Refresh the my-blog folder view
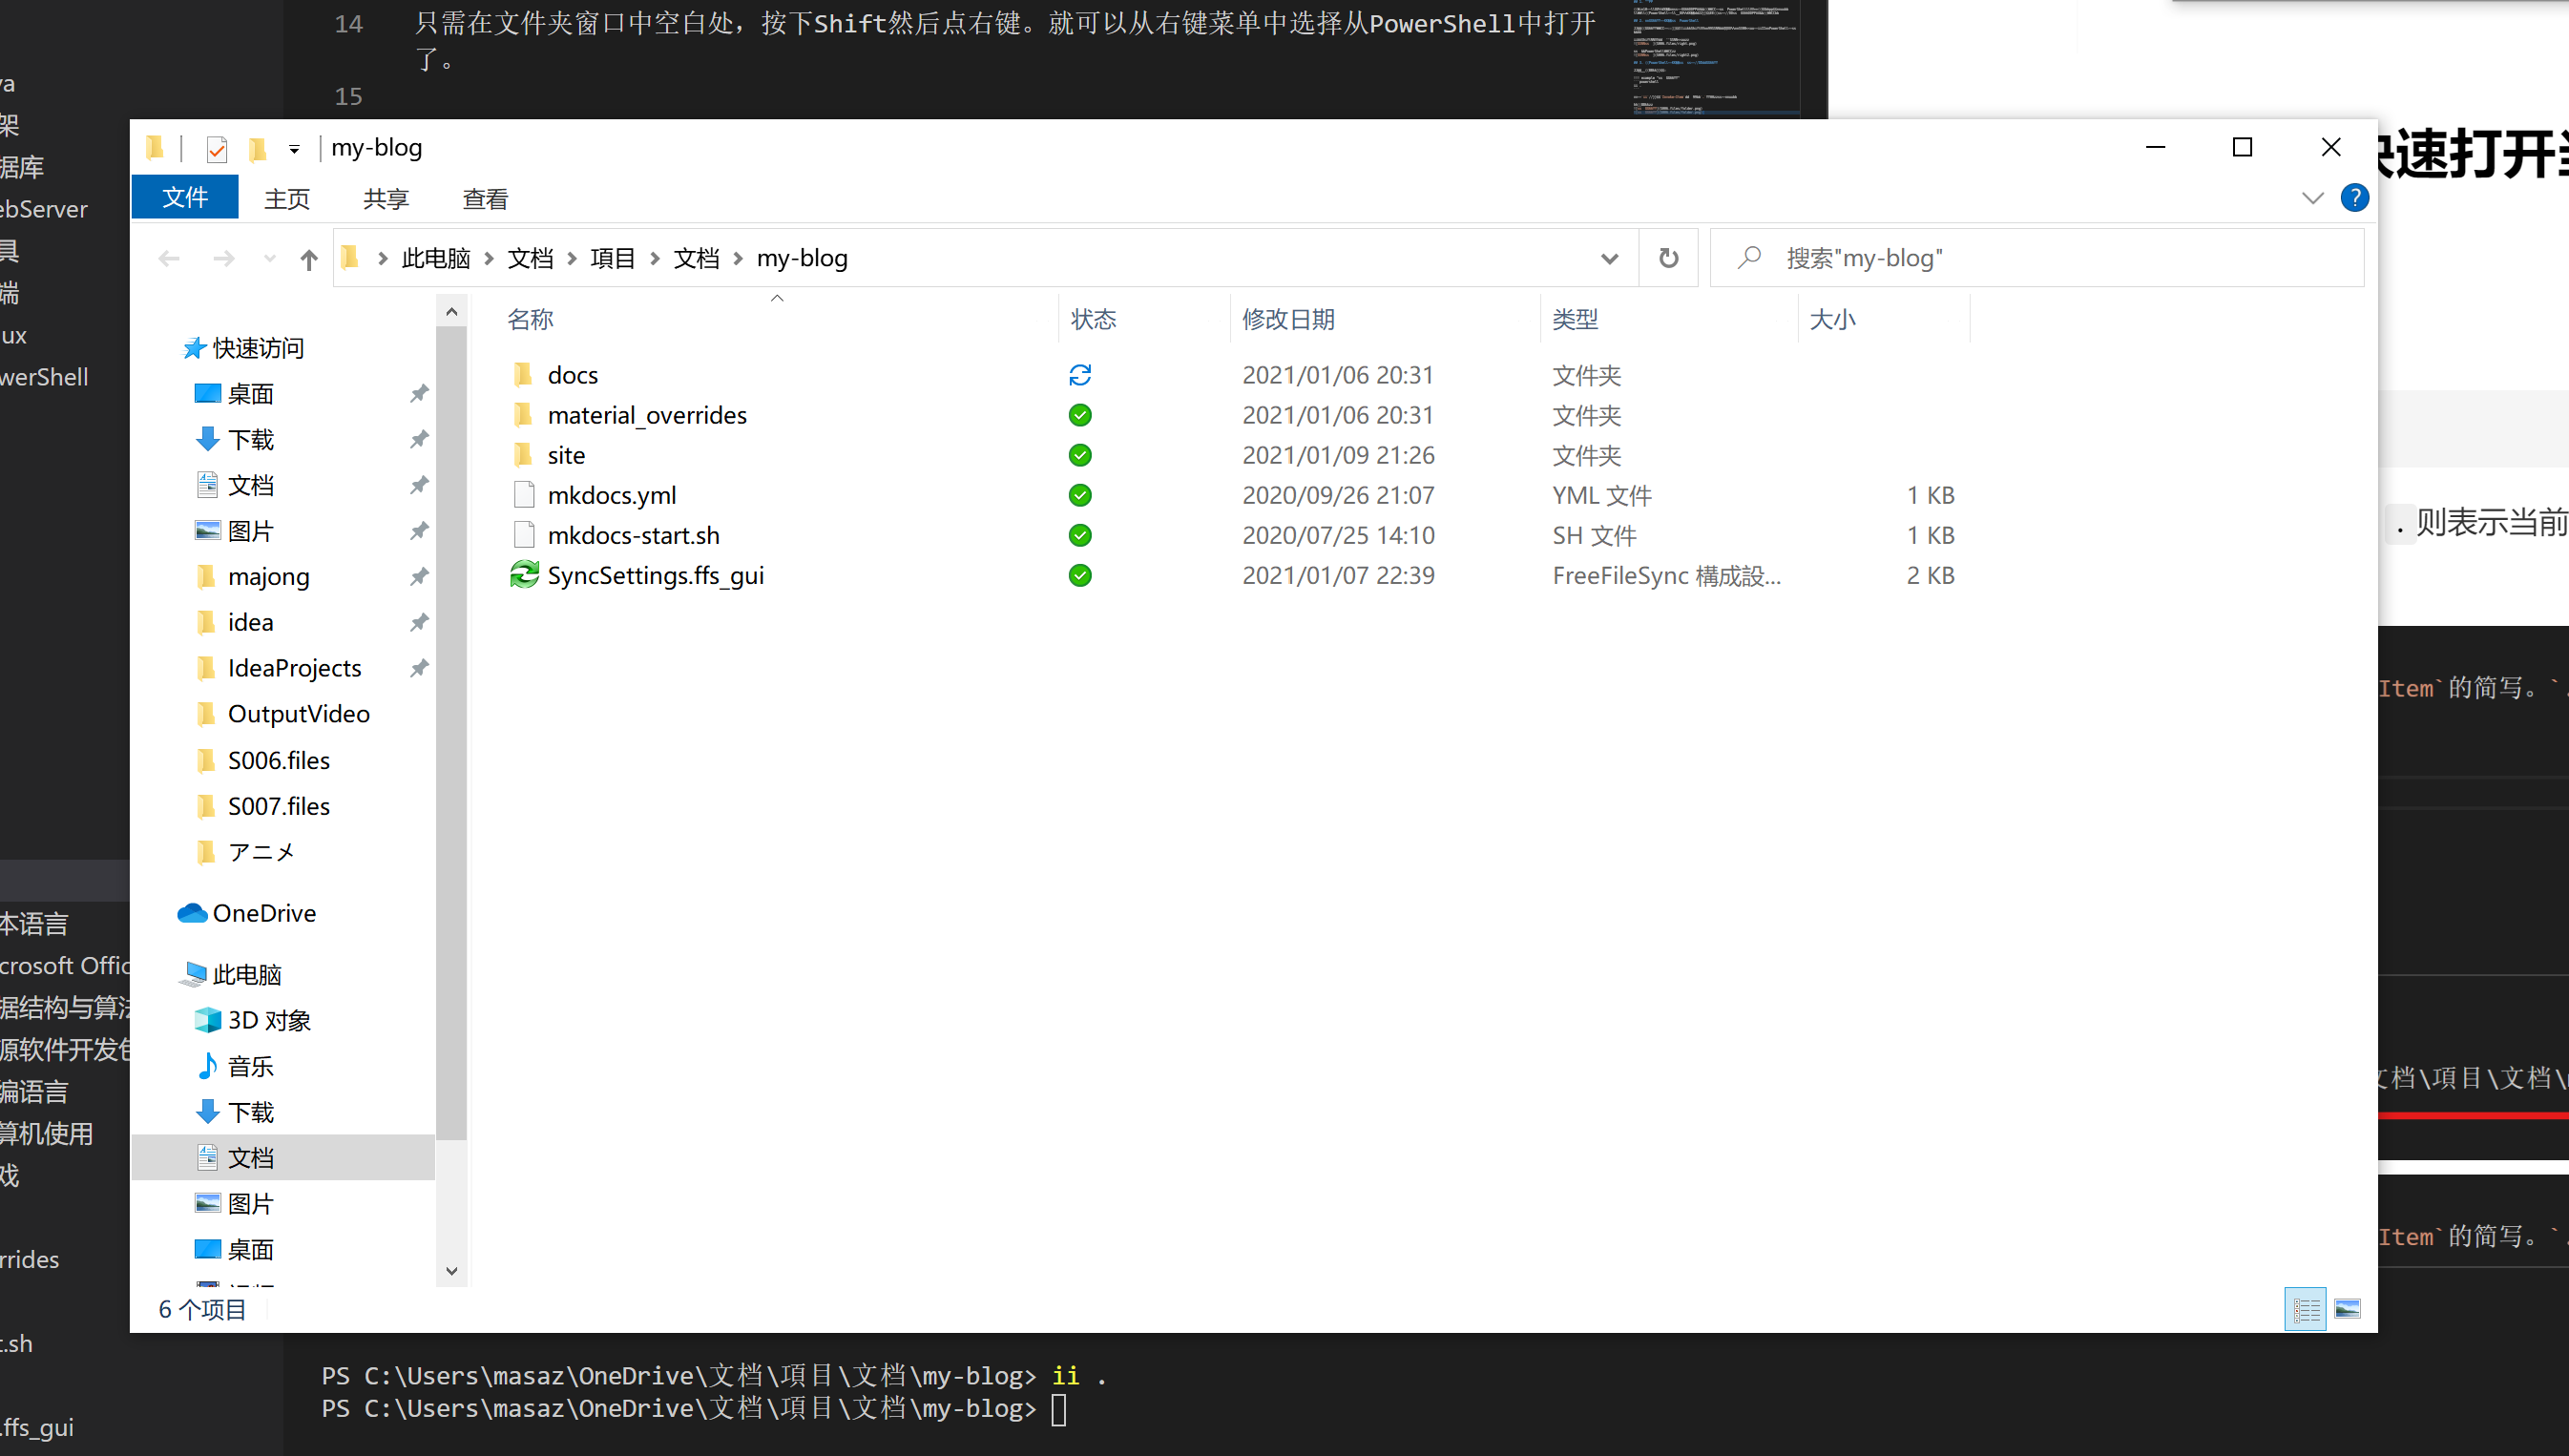The width and height of the screenshot is (2569, 1456). point(1668,258)
